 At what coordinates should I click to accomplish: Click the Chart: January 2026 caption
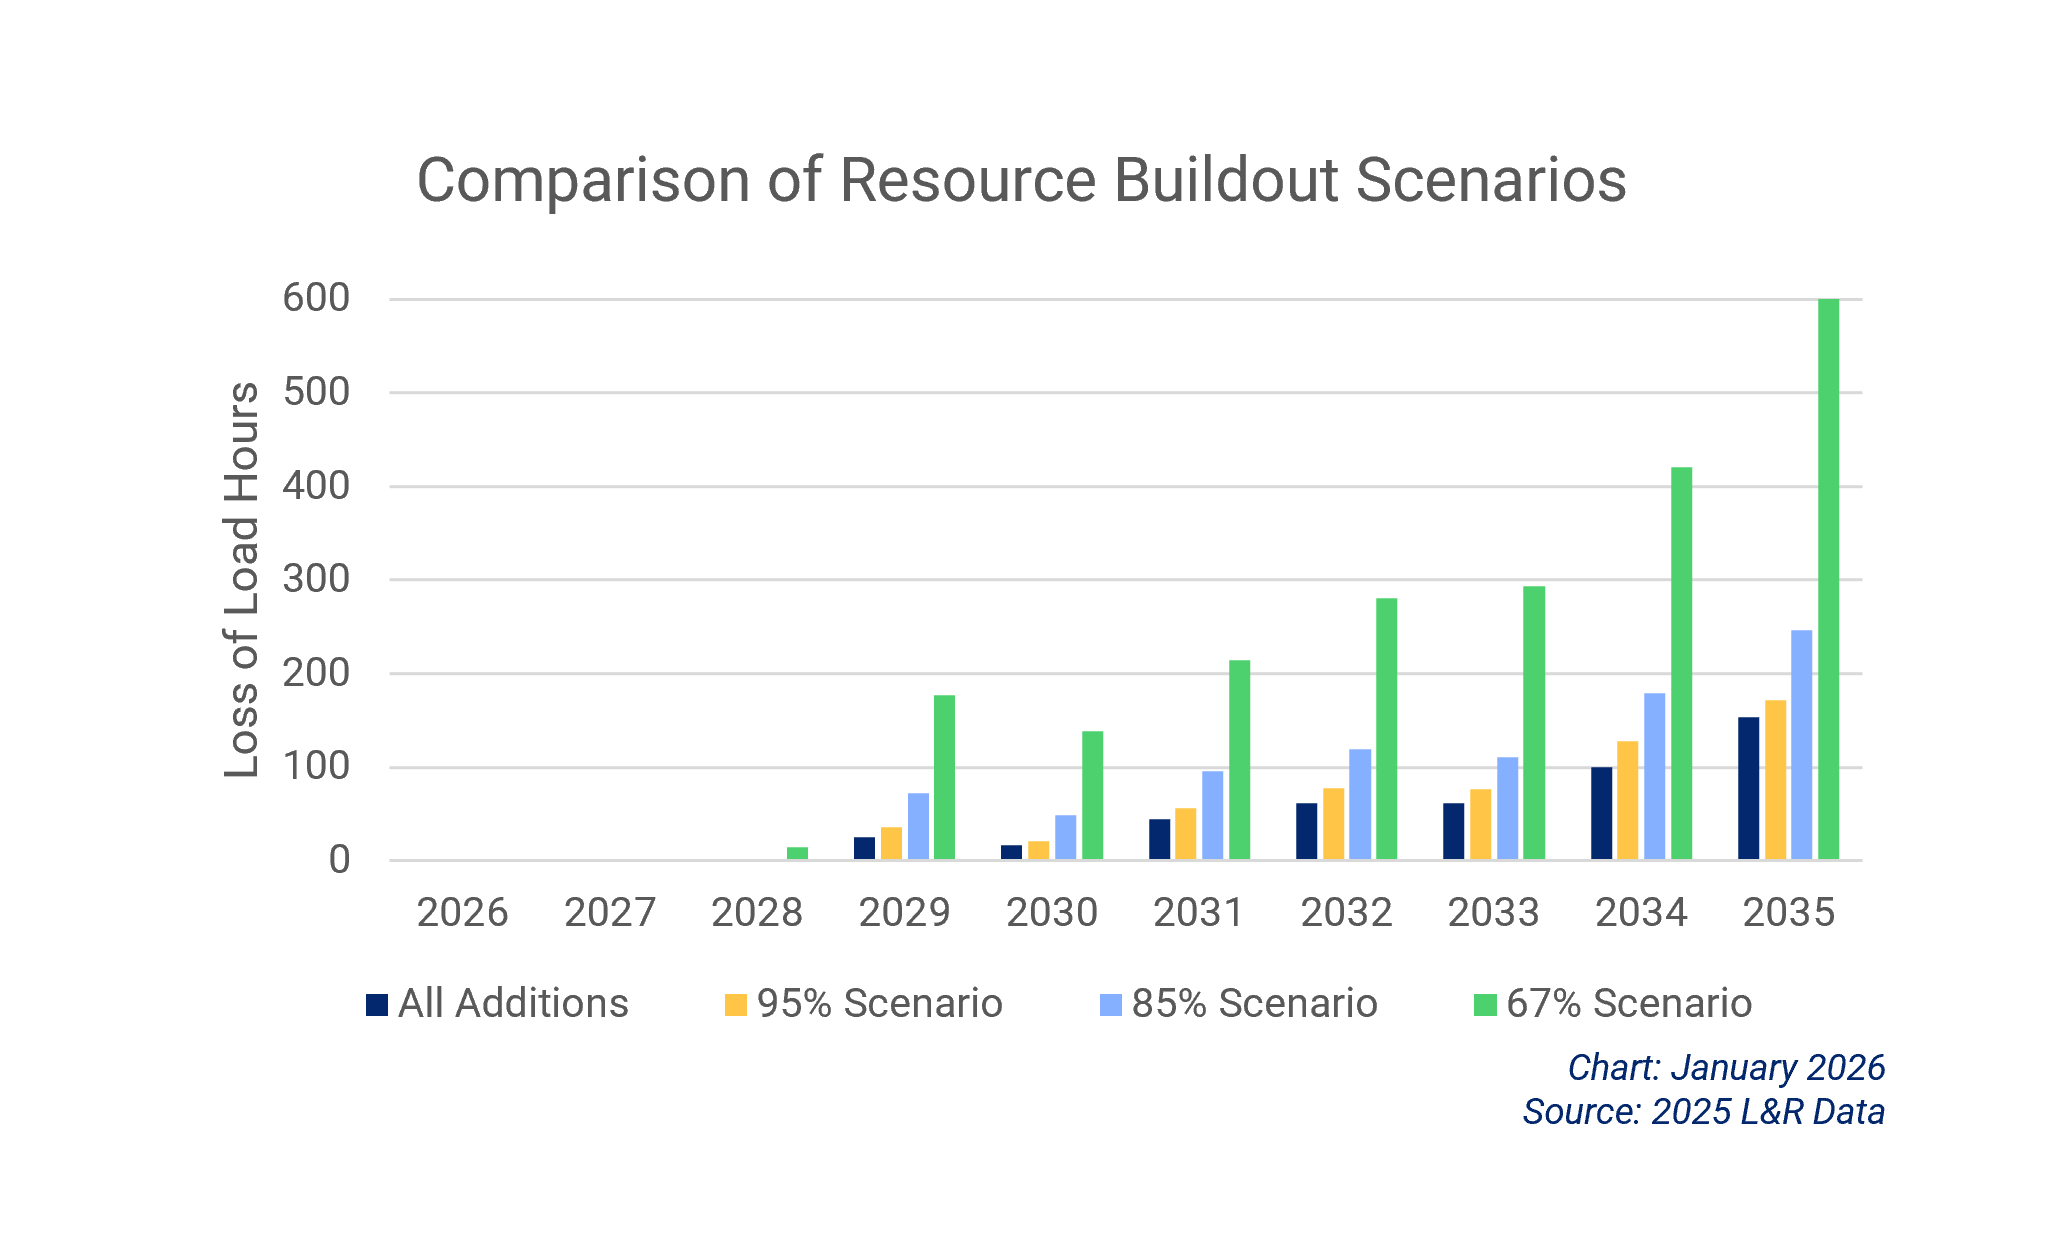pos(1726,1068)
